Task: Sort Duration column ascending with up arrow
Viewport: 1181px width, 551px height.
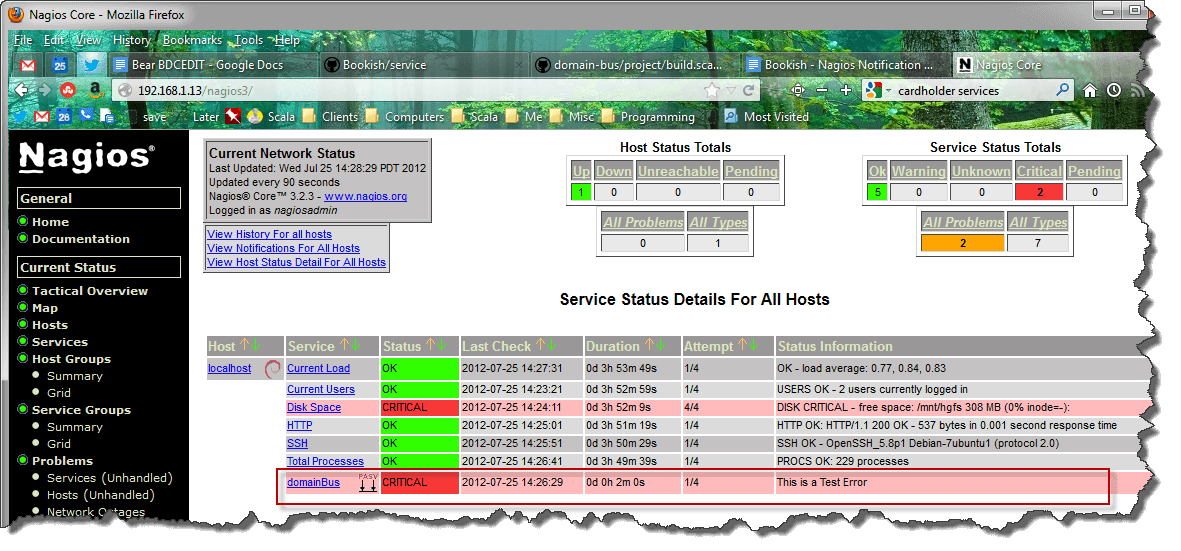Action: (x=648, y=346)
